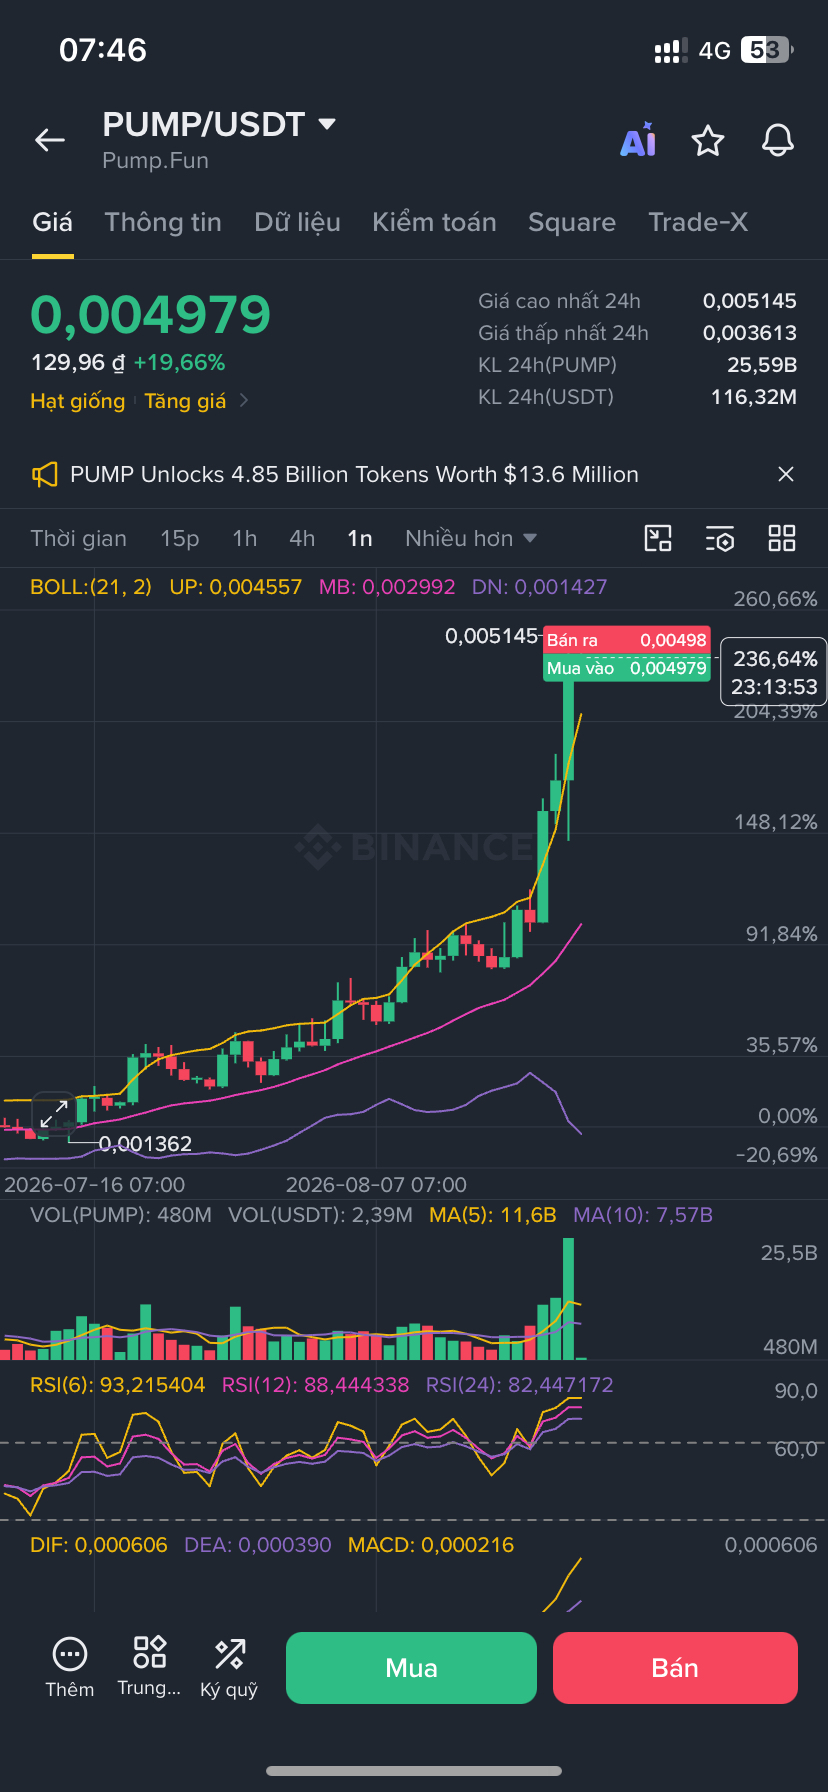Open Ký quỹ margin trading icon
The height and width of the screenshot is (1792, 828).
point(229,1654)
